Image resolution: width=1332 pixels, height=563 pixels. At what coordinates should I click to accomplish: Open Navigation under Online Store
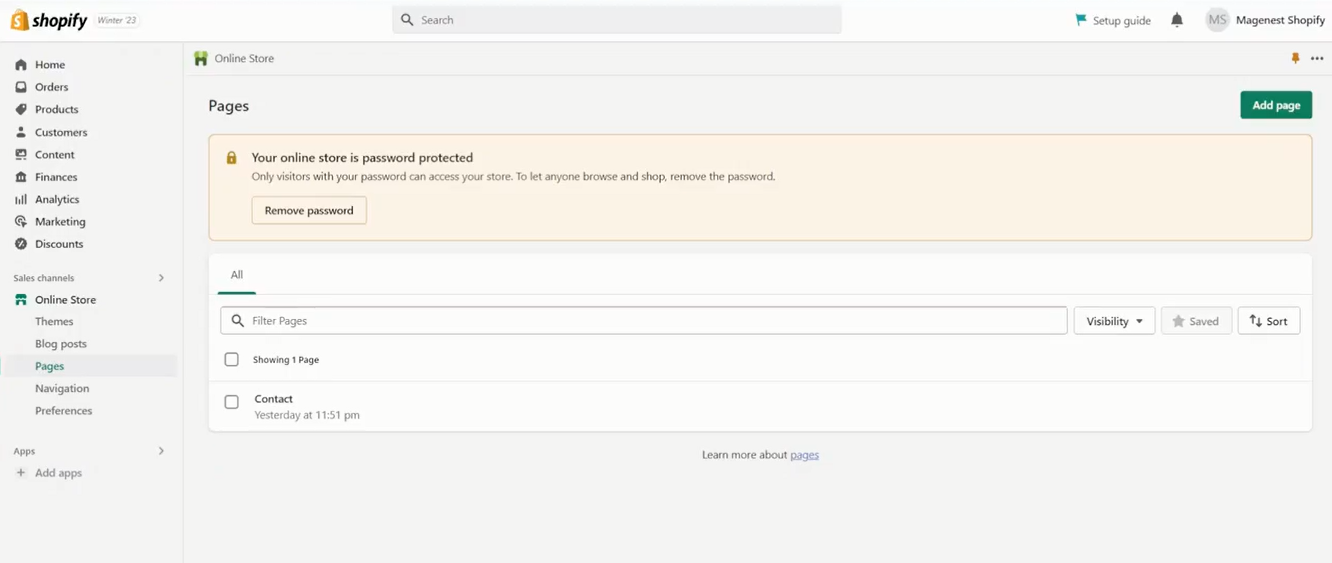coord(62,388)
